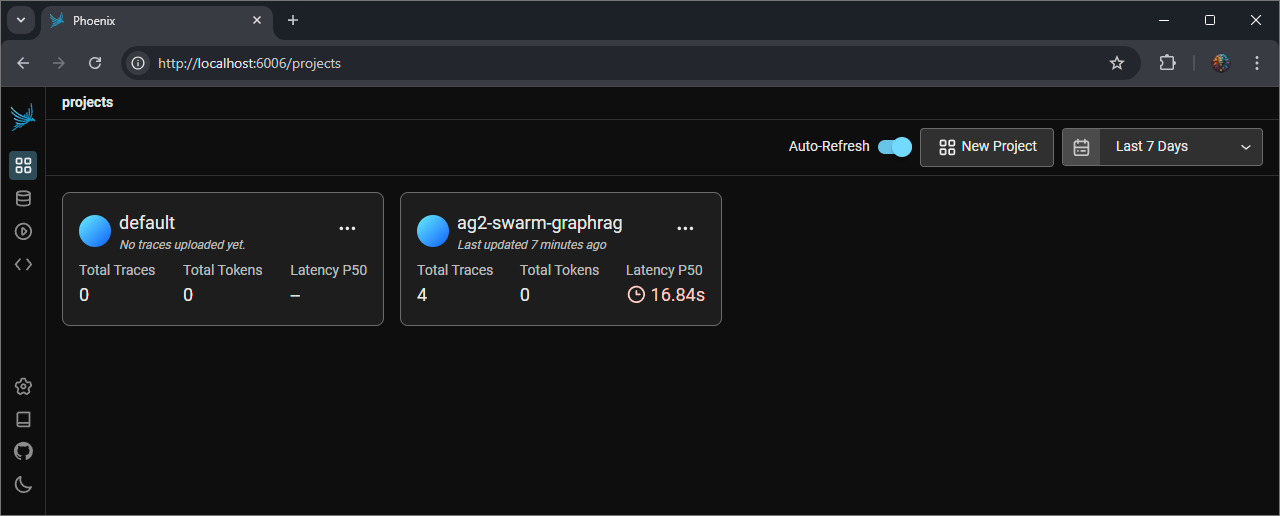Open ag2-swarm-graphrag project's three-dot menu
The width and height of the screenshot is (1280, 516).
[685, 228]
